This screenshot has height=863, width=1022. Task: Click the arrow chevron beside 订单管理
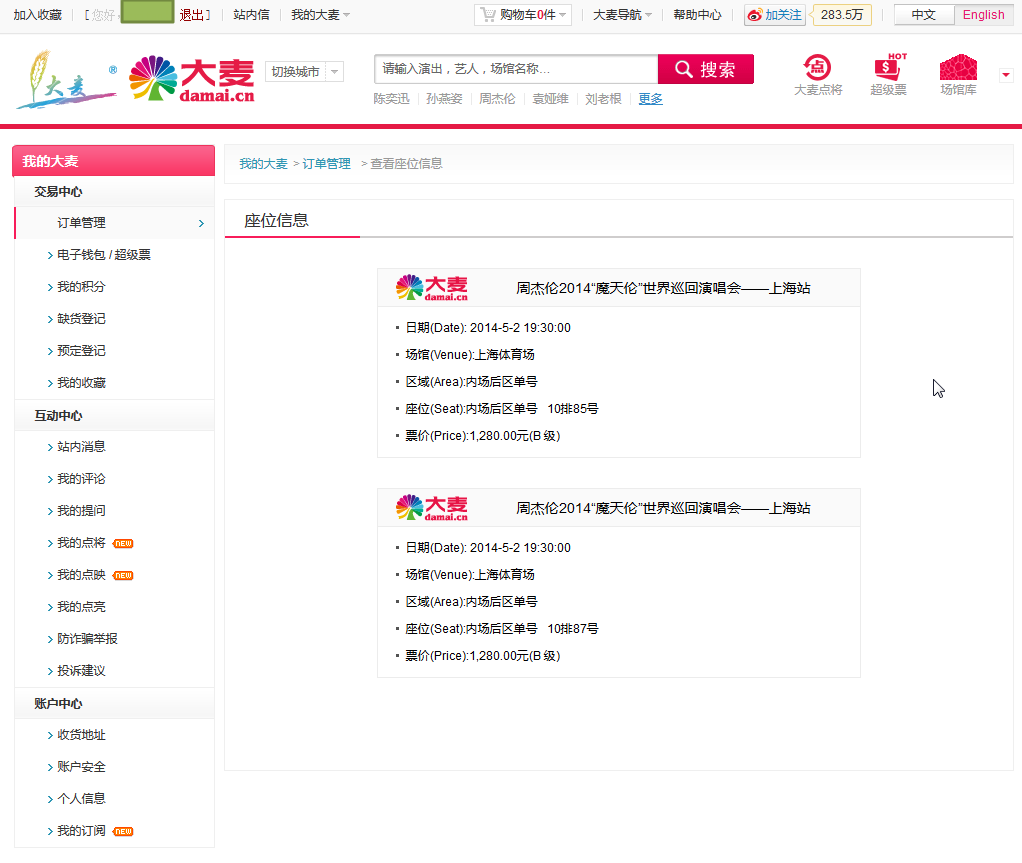click(x=201, y=224)
